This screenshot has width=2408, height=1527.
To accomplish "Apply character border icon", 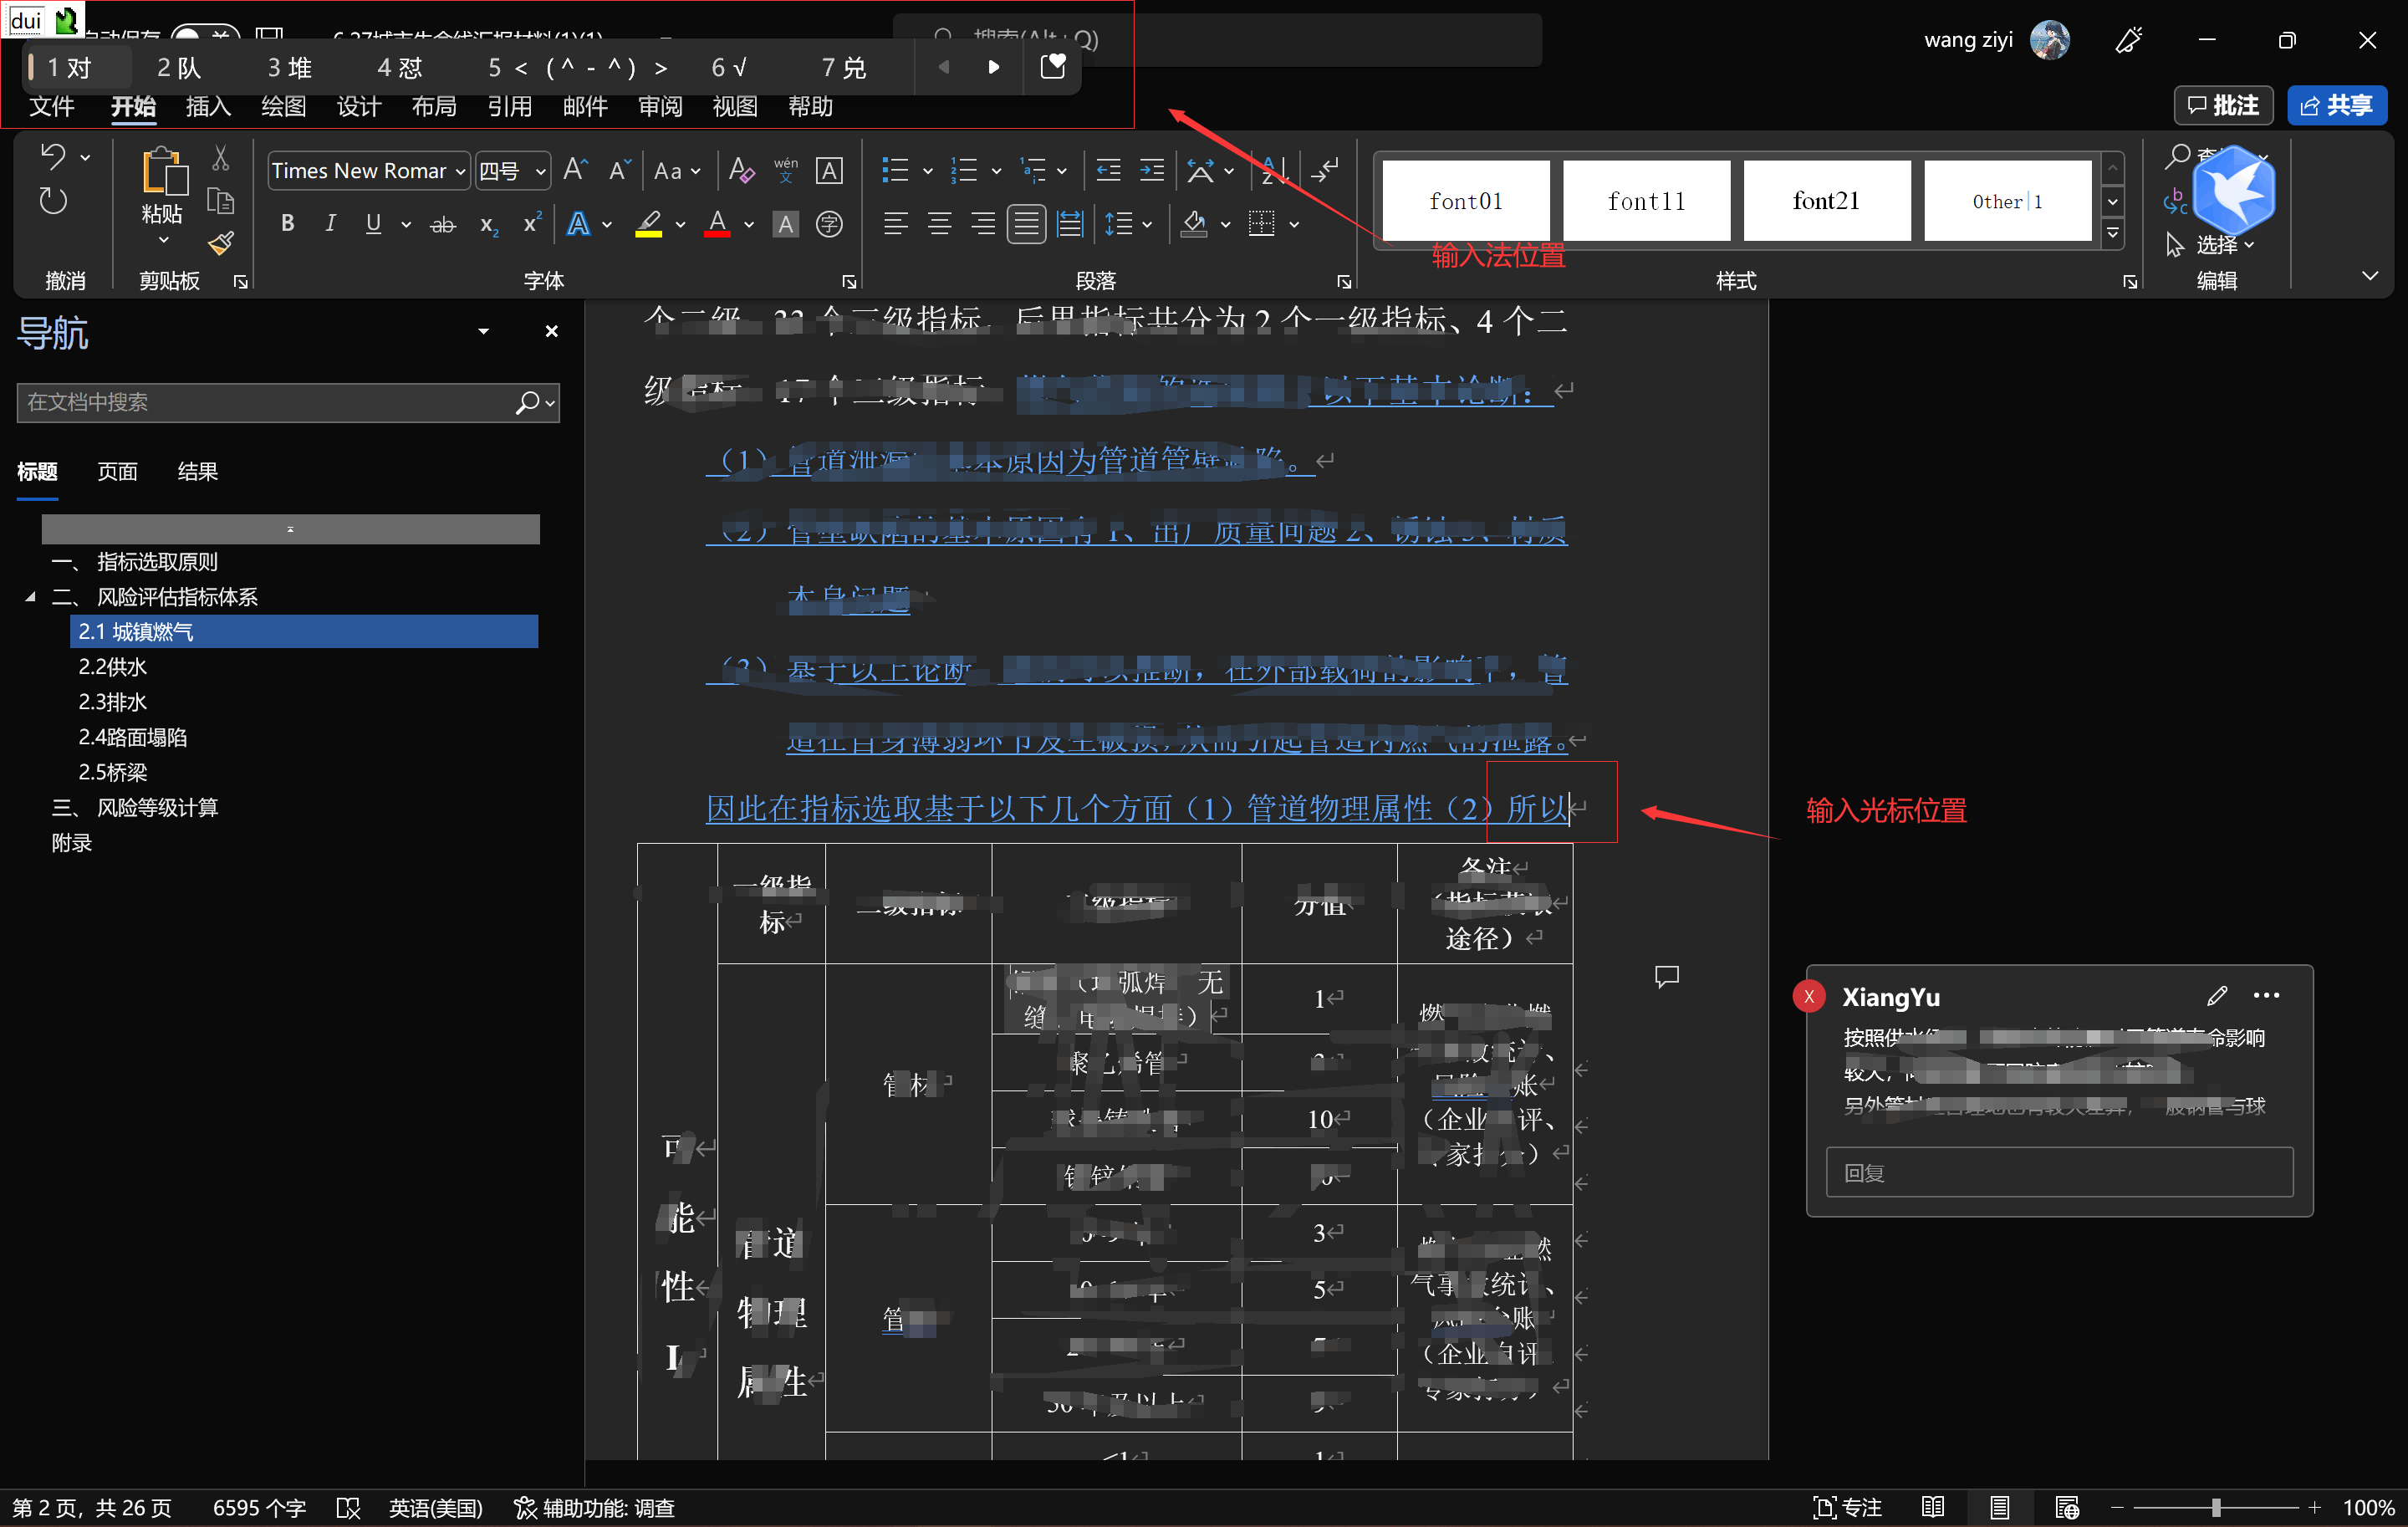I will click(x=829, y=170).
